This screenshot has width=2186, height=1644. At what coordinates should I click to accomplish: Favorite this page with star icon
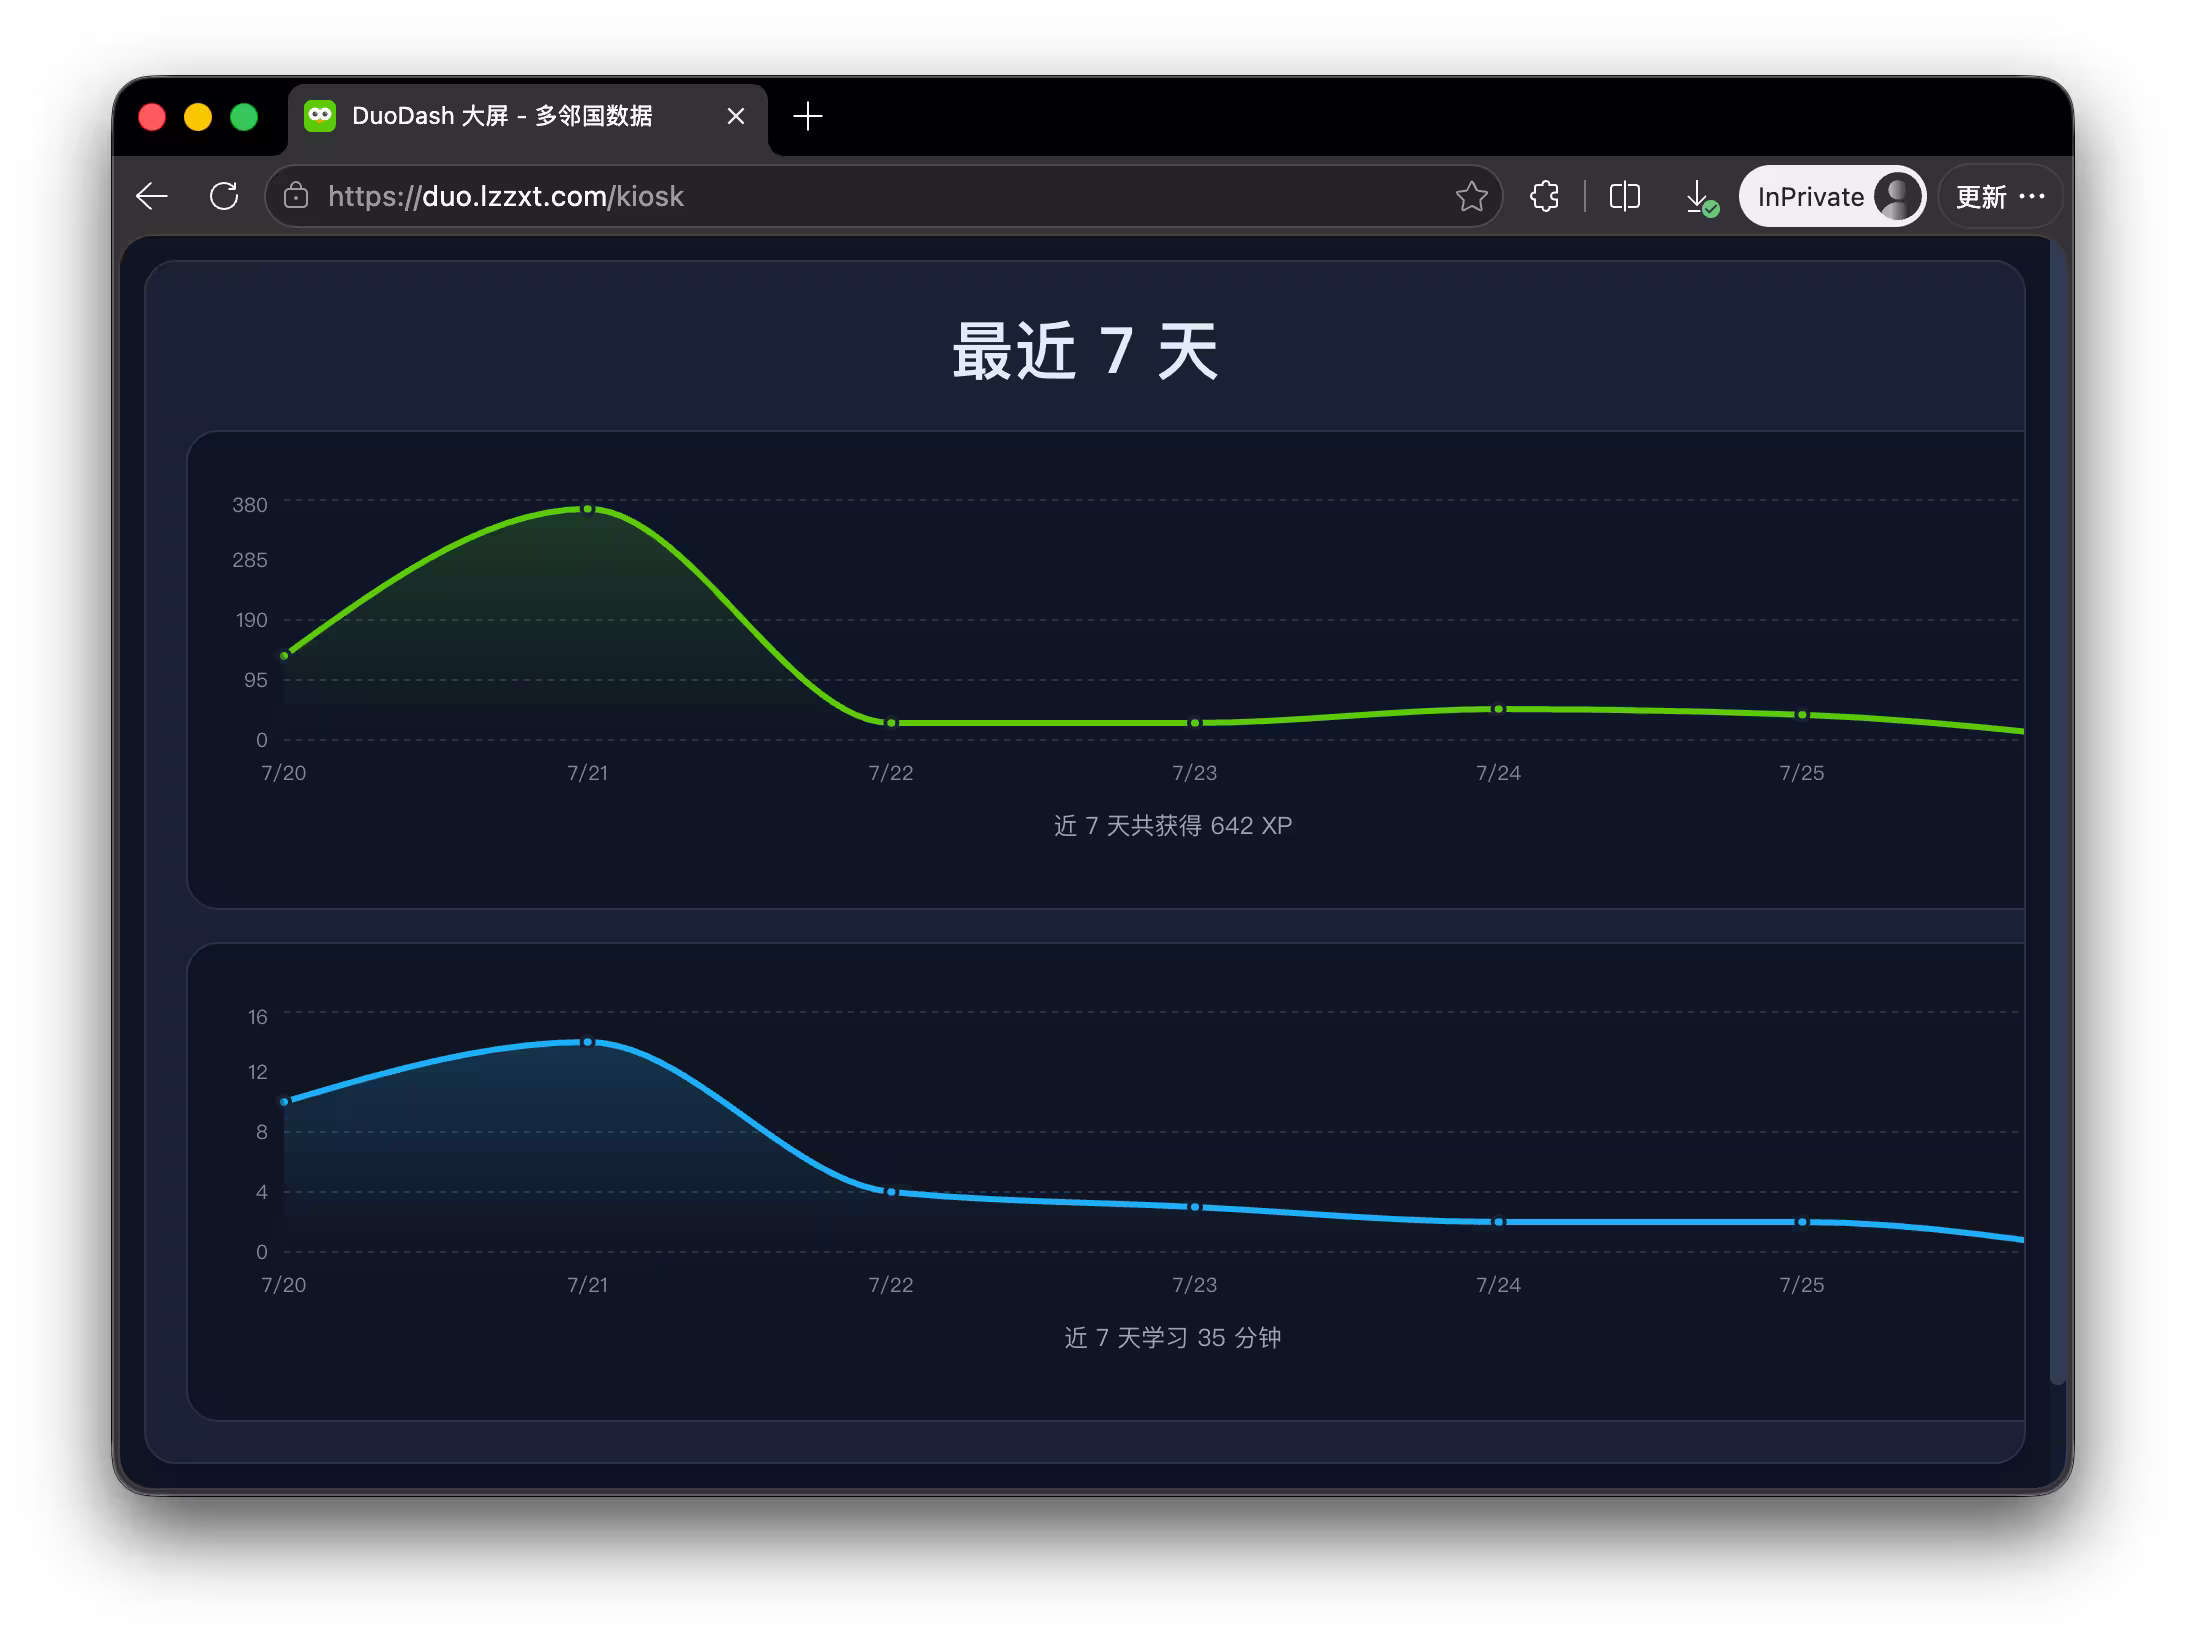point(1471,196)
